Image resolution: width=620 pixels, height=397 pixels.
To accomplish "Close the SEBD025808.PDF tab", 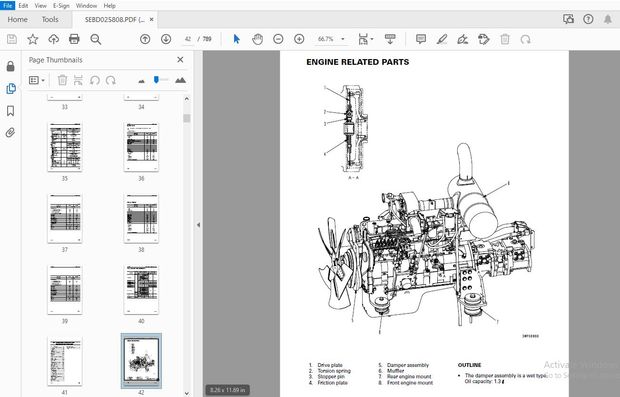I will pos(151,19).
